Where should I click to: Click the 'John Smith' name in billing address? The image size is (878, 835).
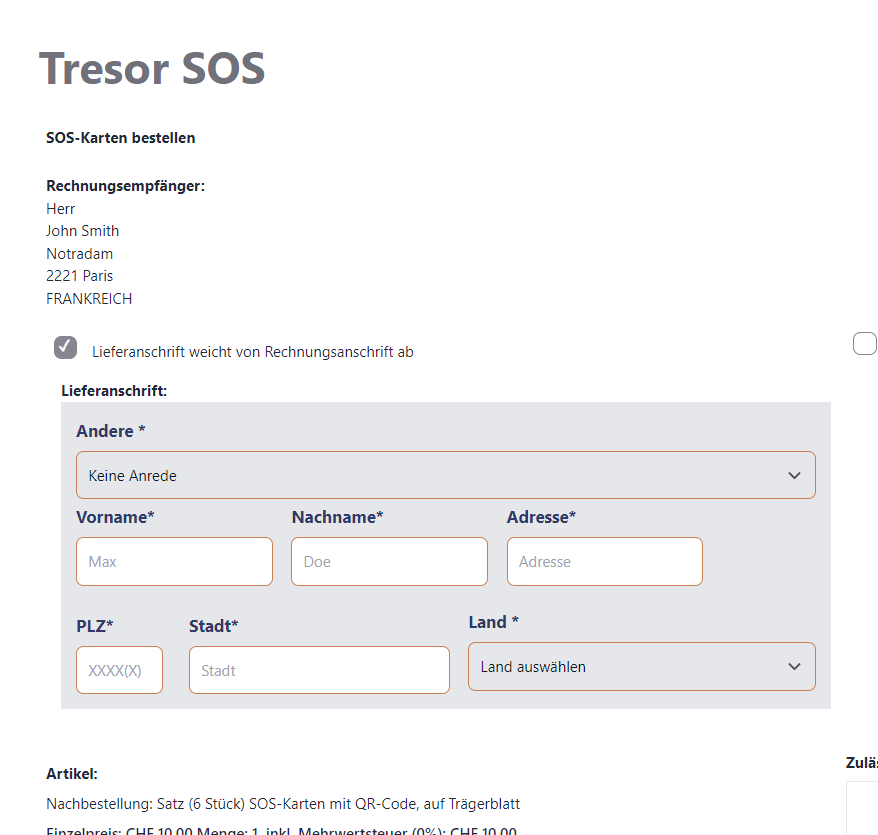click(x=83, y=231)
